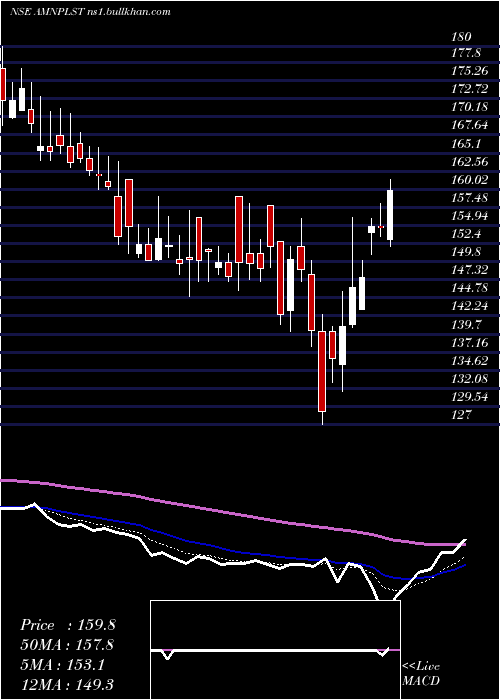The width and height of the screenshot is (500, 700).
Task: Click inside the MACD inset chart box
Action: coord(275,650)
